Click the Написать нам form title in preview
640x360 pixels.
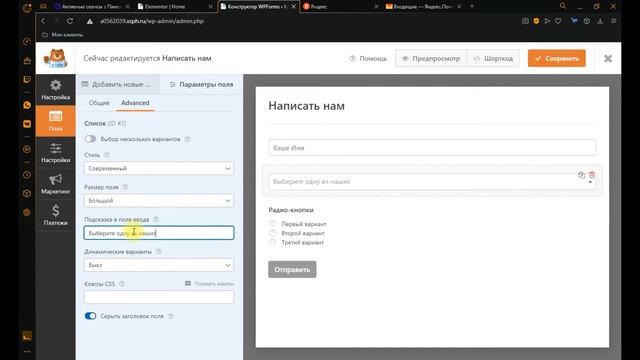click(307, 106)
